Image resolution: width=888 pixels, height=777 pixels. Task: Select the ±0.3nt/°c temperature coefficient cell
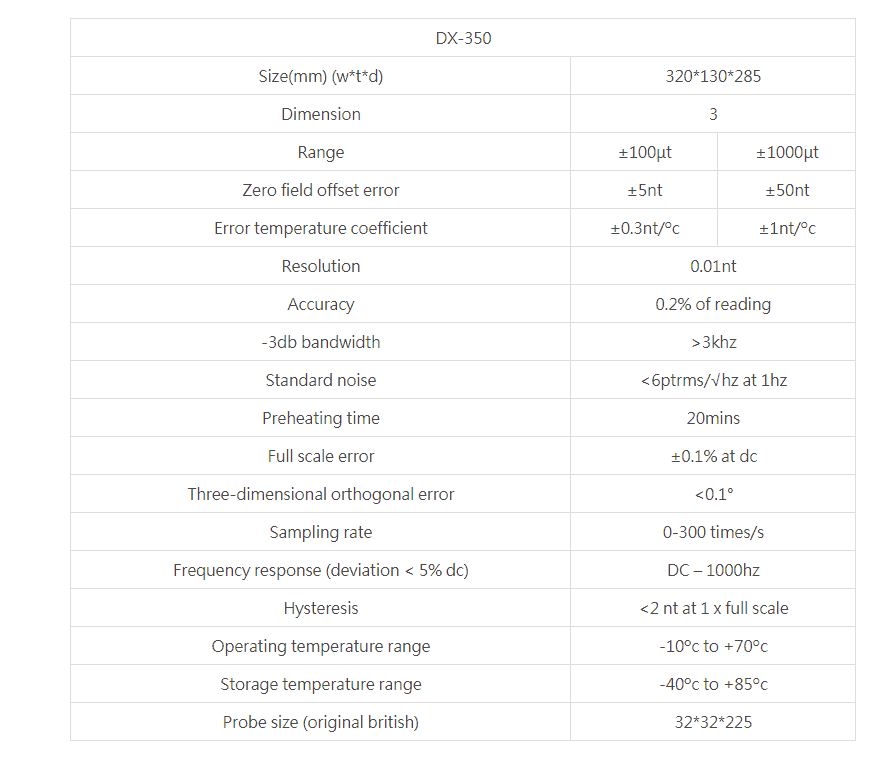(x=644, y=228)
